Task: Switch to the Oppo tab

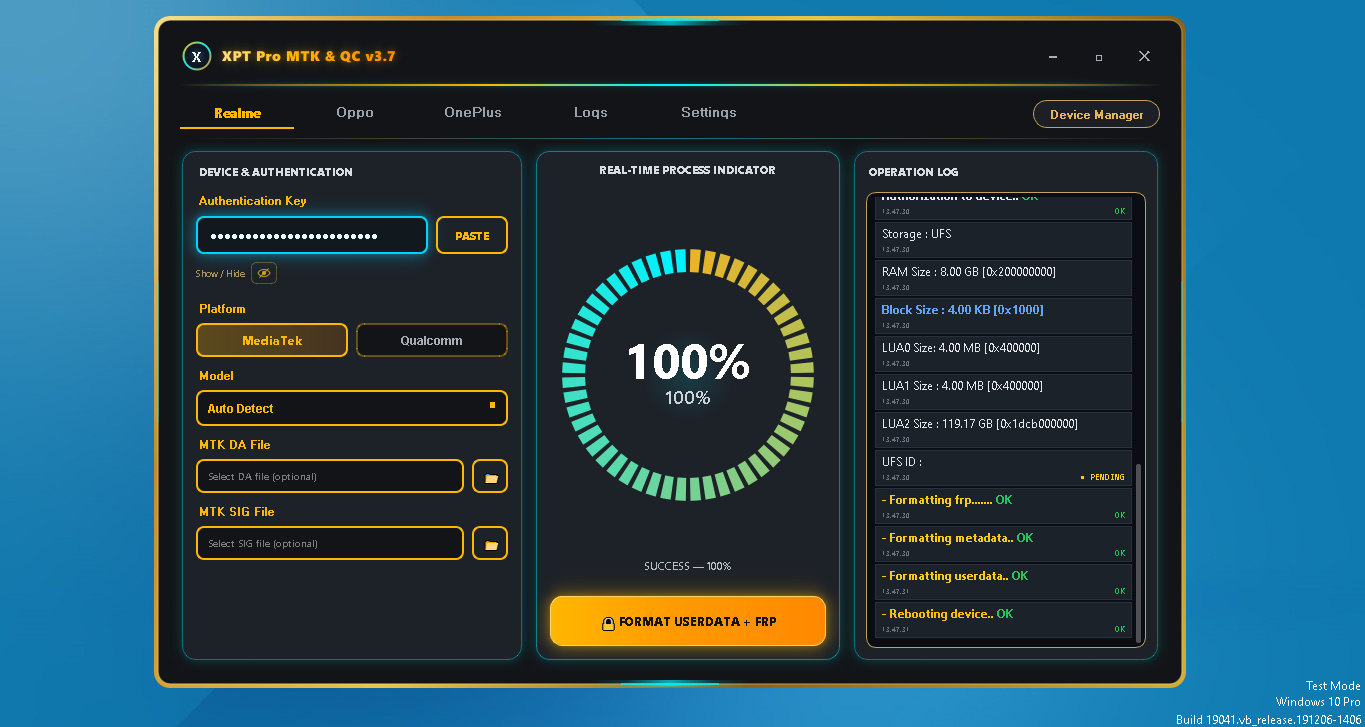Action: point(355,113)
